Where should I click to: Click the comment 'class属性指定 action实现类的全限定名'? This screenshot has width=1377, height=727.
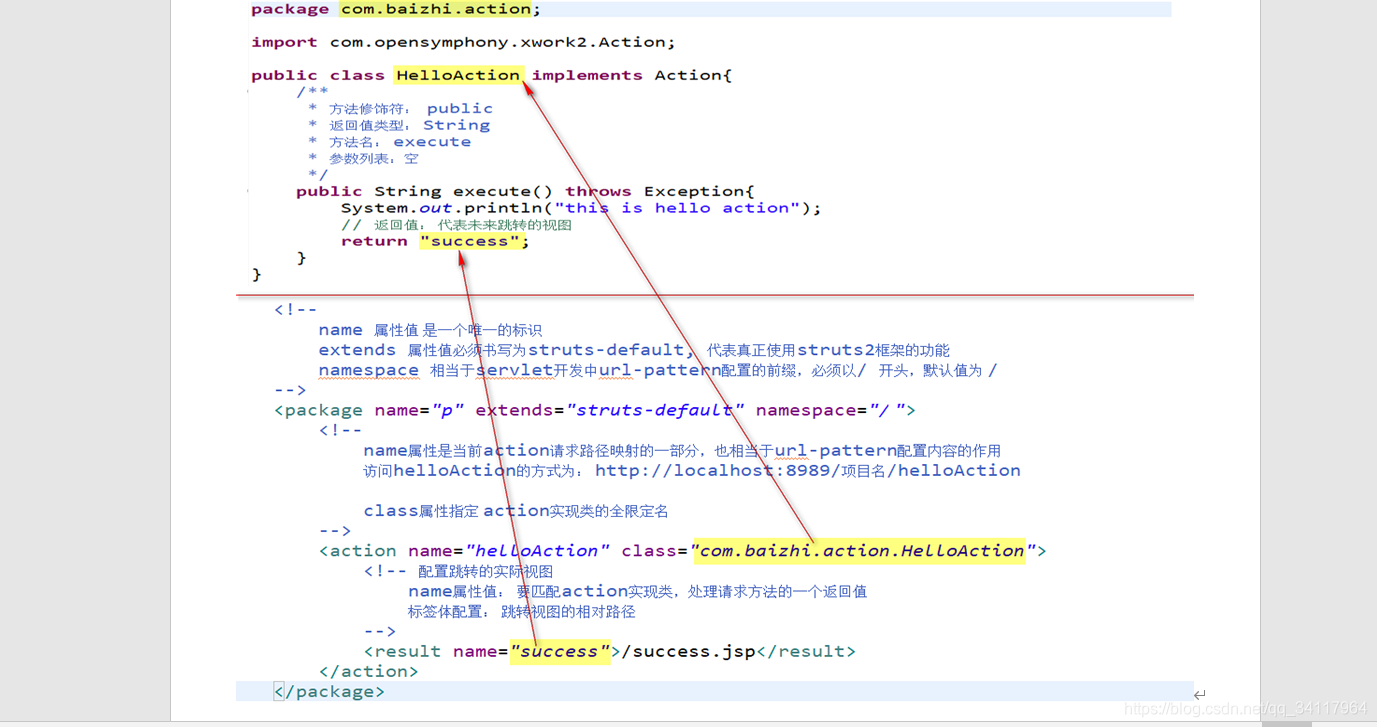[x=516, y=510]
